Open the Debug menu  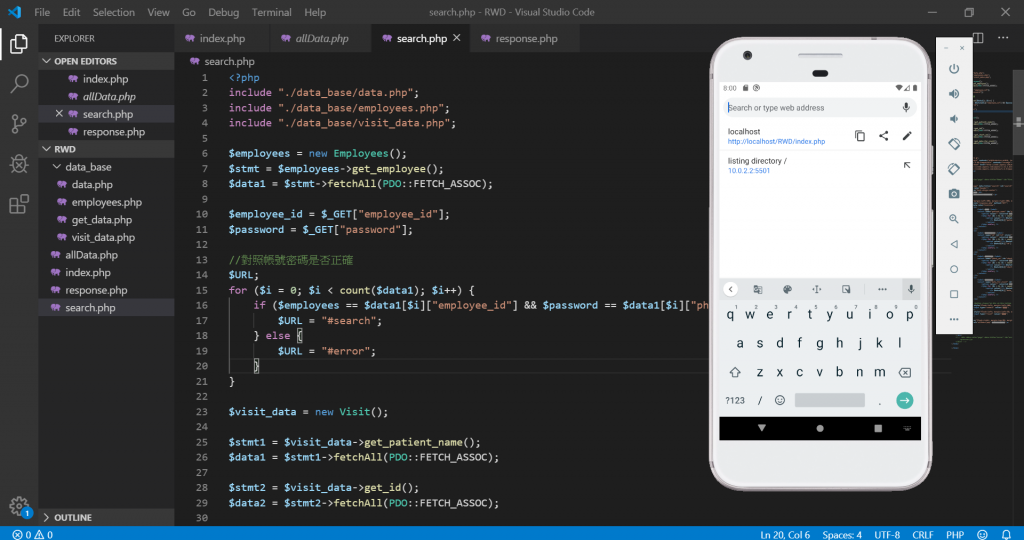click(223, 12)
